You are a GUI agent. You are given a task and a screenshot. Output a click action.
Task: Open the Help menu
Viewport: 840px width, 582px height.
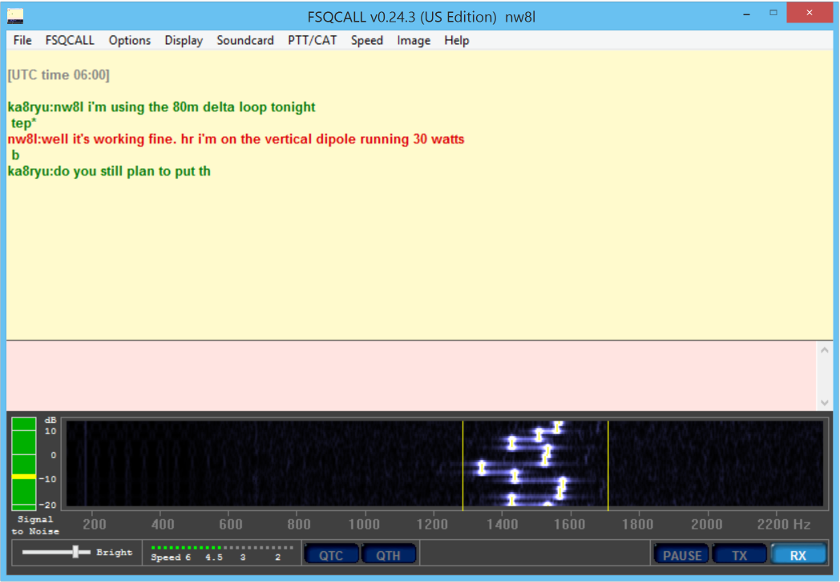(456, 40)
